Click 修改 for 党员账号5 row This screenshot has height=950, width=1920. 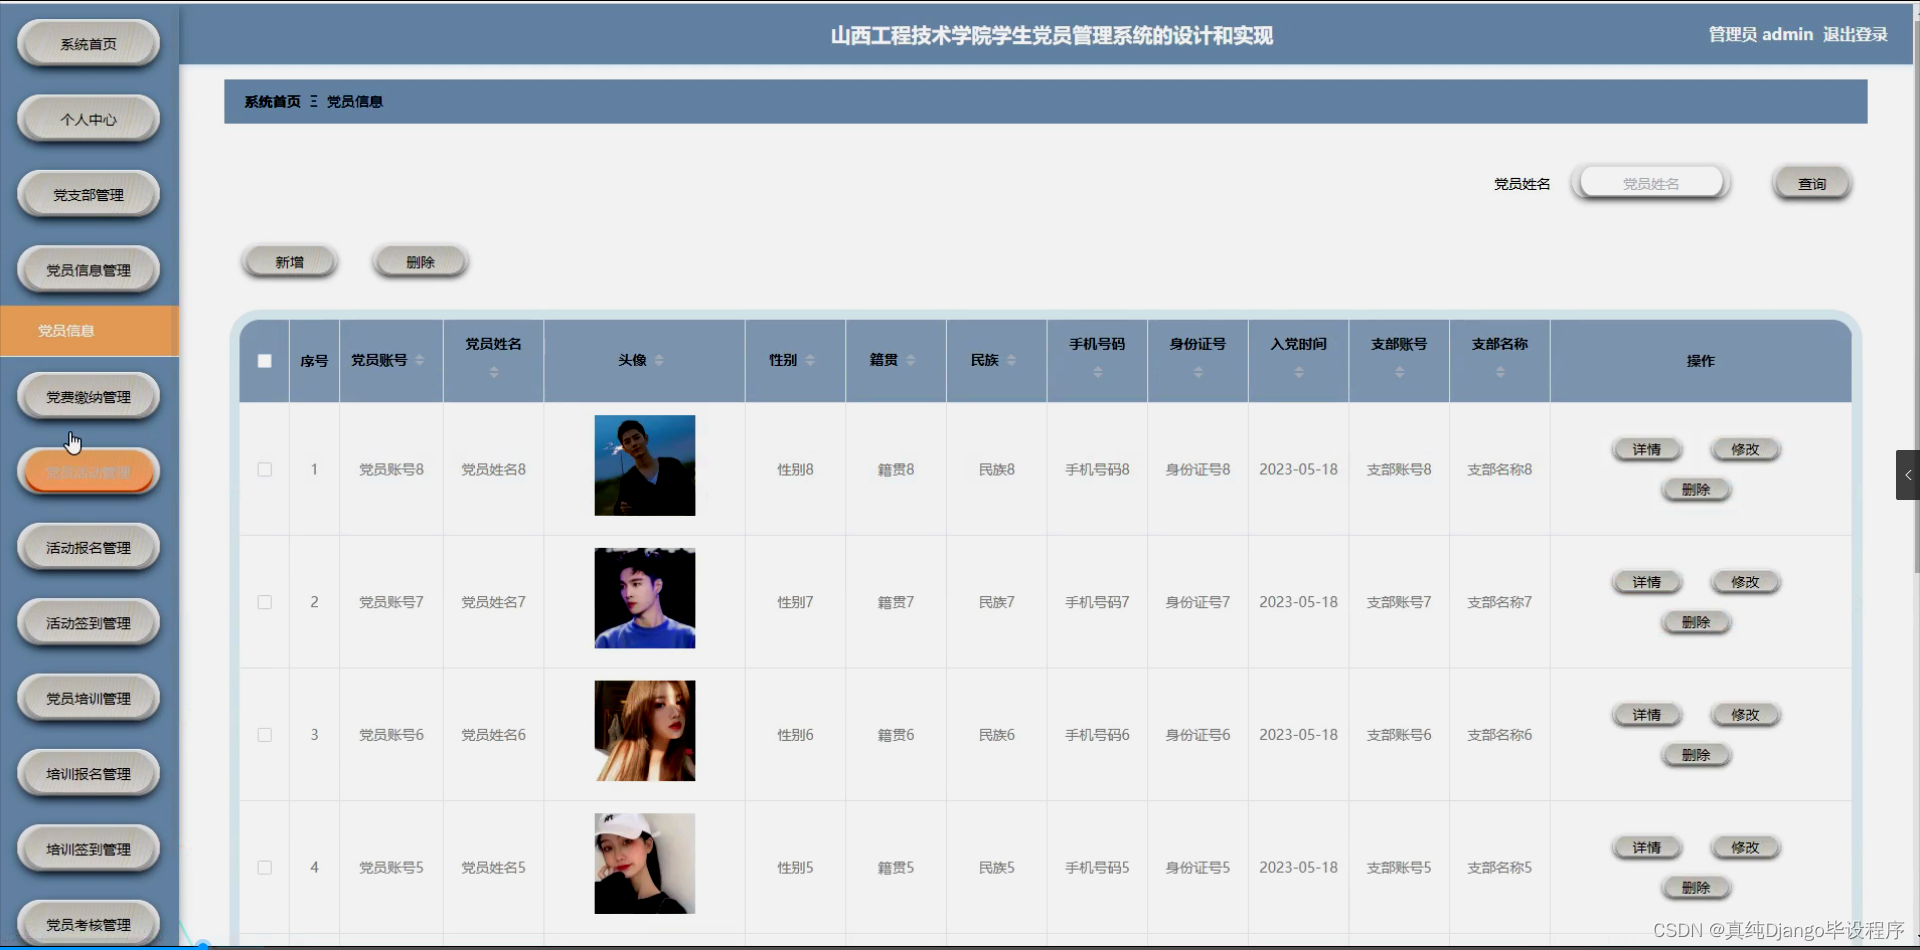coord(1745,848)
